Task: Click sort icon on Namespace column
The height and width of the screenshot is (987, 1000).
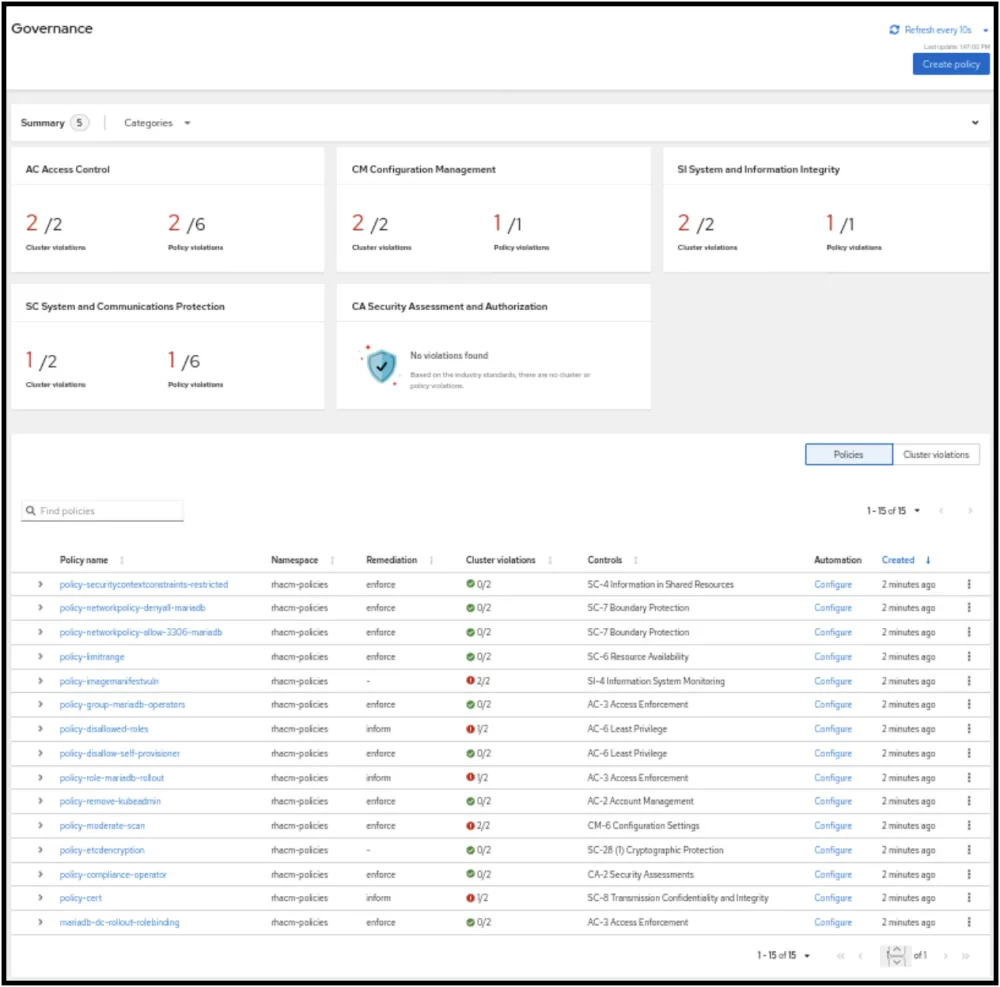Action: (x=332, y=561)
